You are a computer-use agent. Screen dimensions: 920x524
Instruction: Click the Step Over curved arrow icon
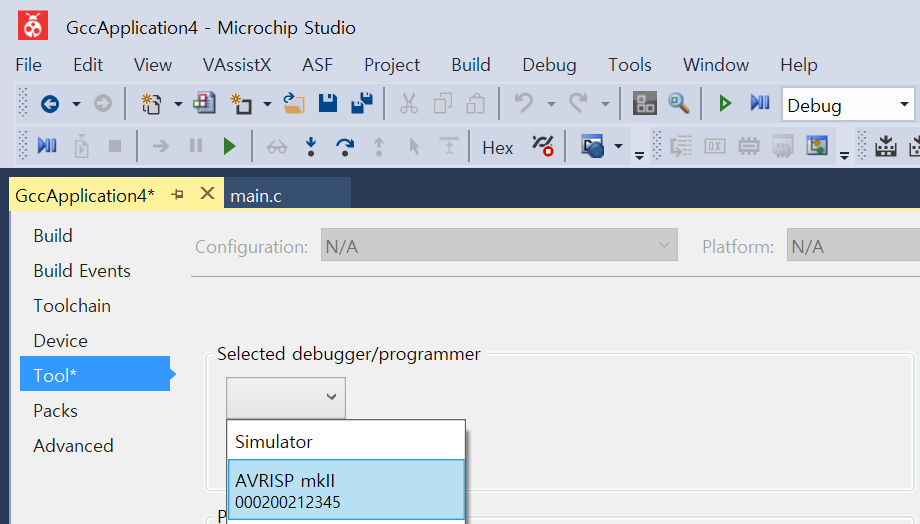(345, 147)
